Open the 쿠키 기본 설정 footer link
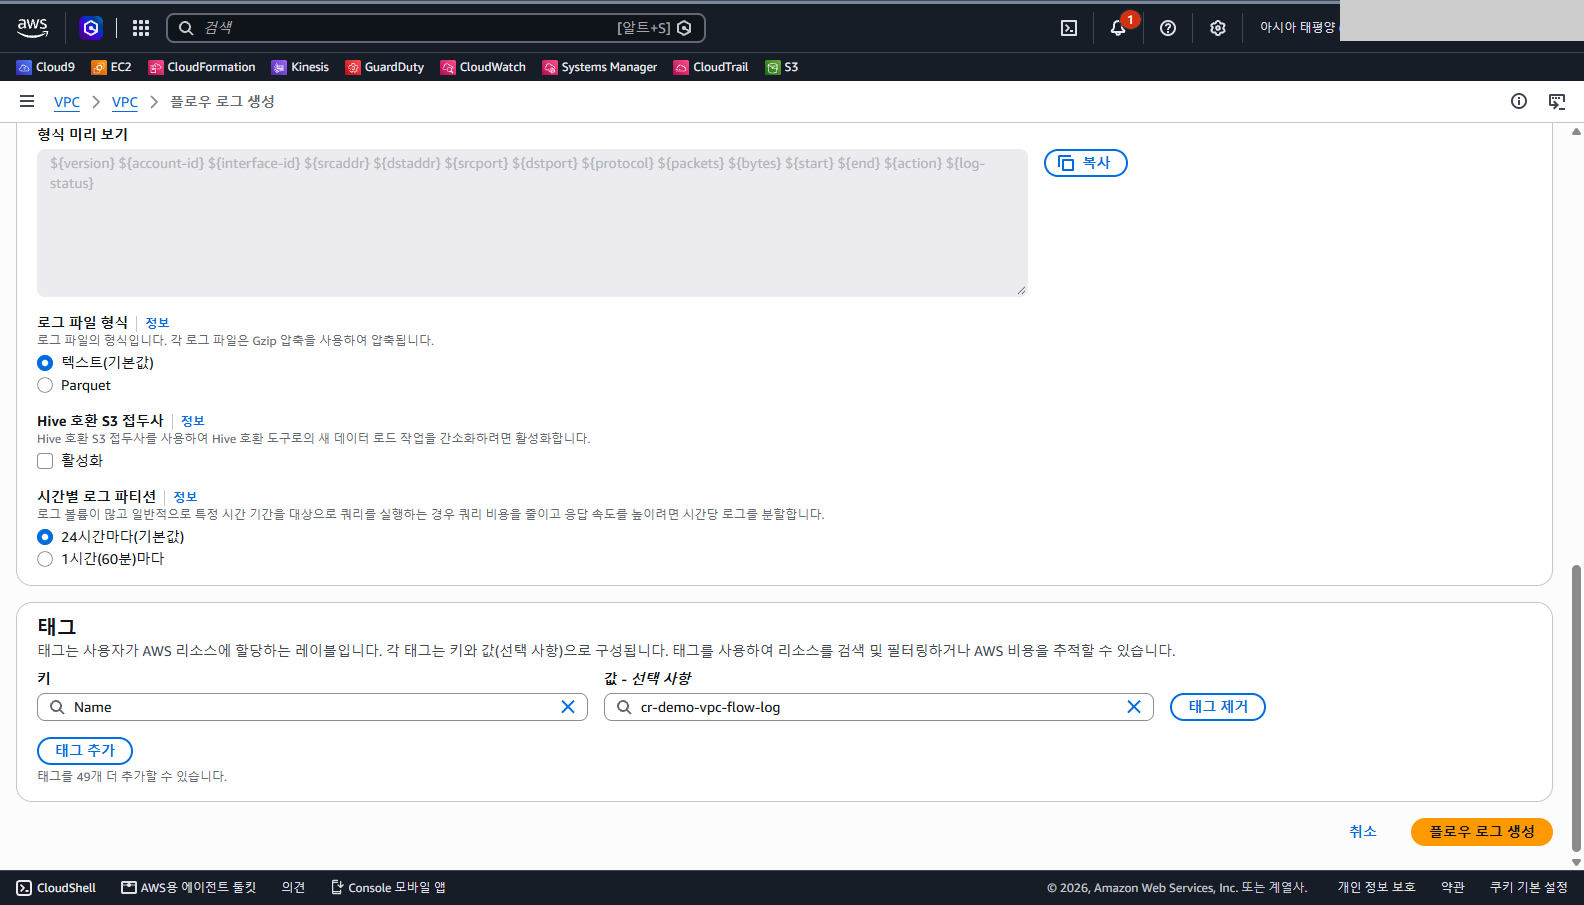Viewport: 1584px width, 905px height. coord(1529,888)
